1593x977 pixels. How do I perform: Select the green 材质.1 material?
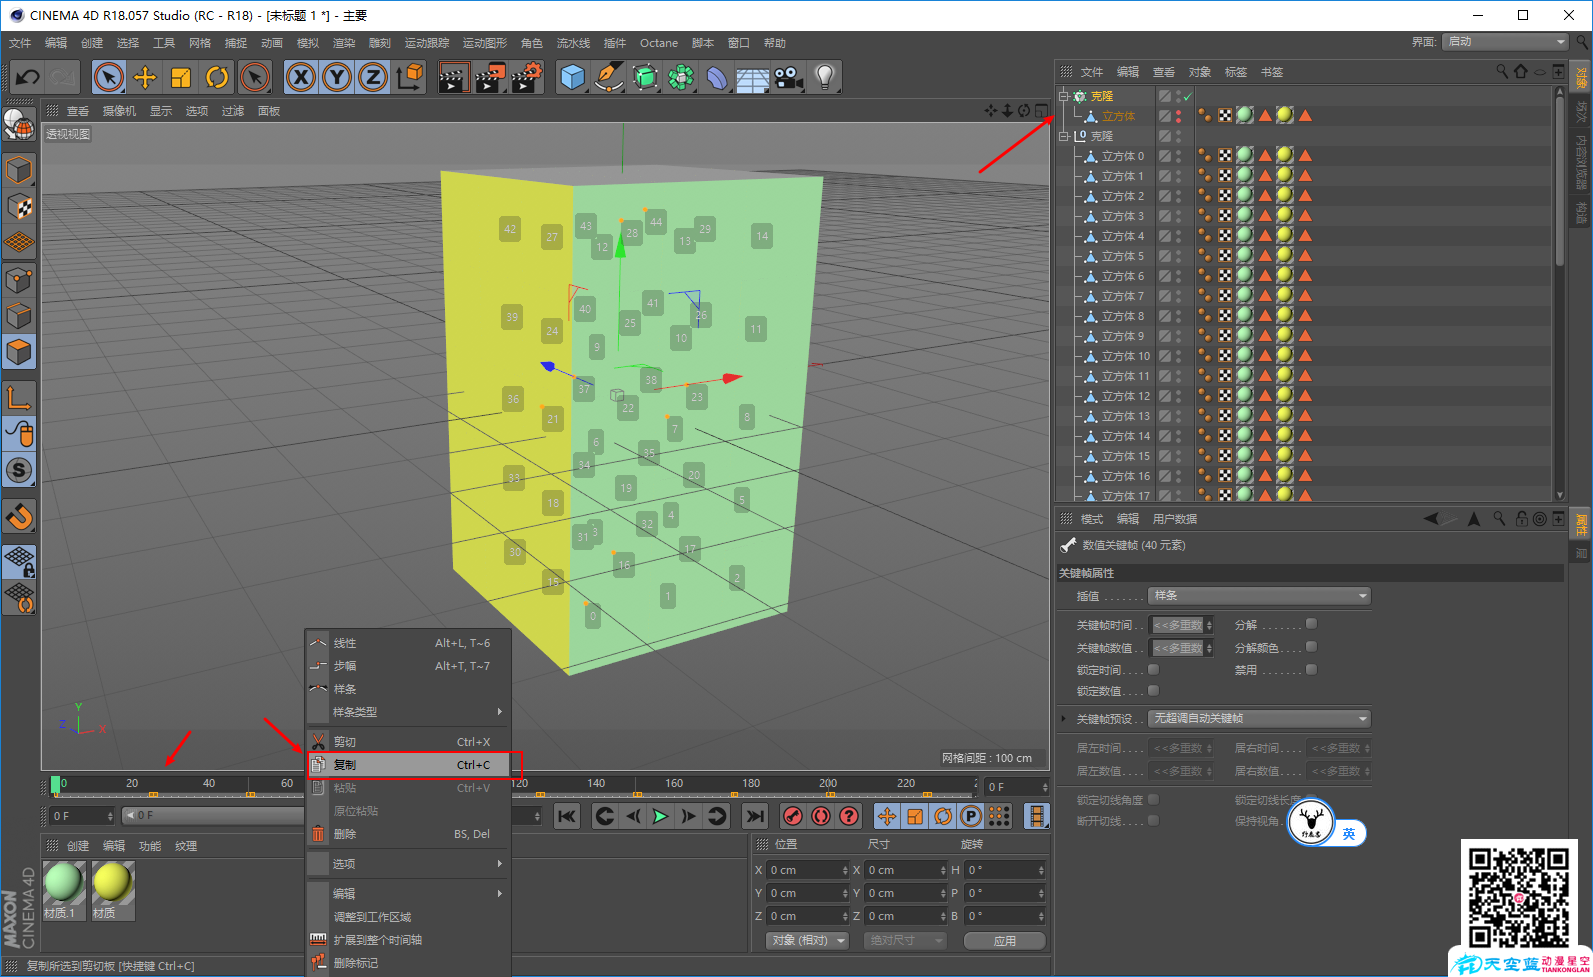pyautogui.click(x=64, y=883)
